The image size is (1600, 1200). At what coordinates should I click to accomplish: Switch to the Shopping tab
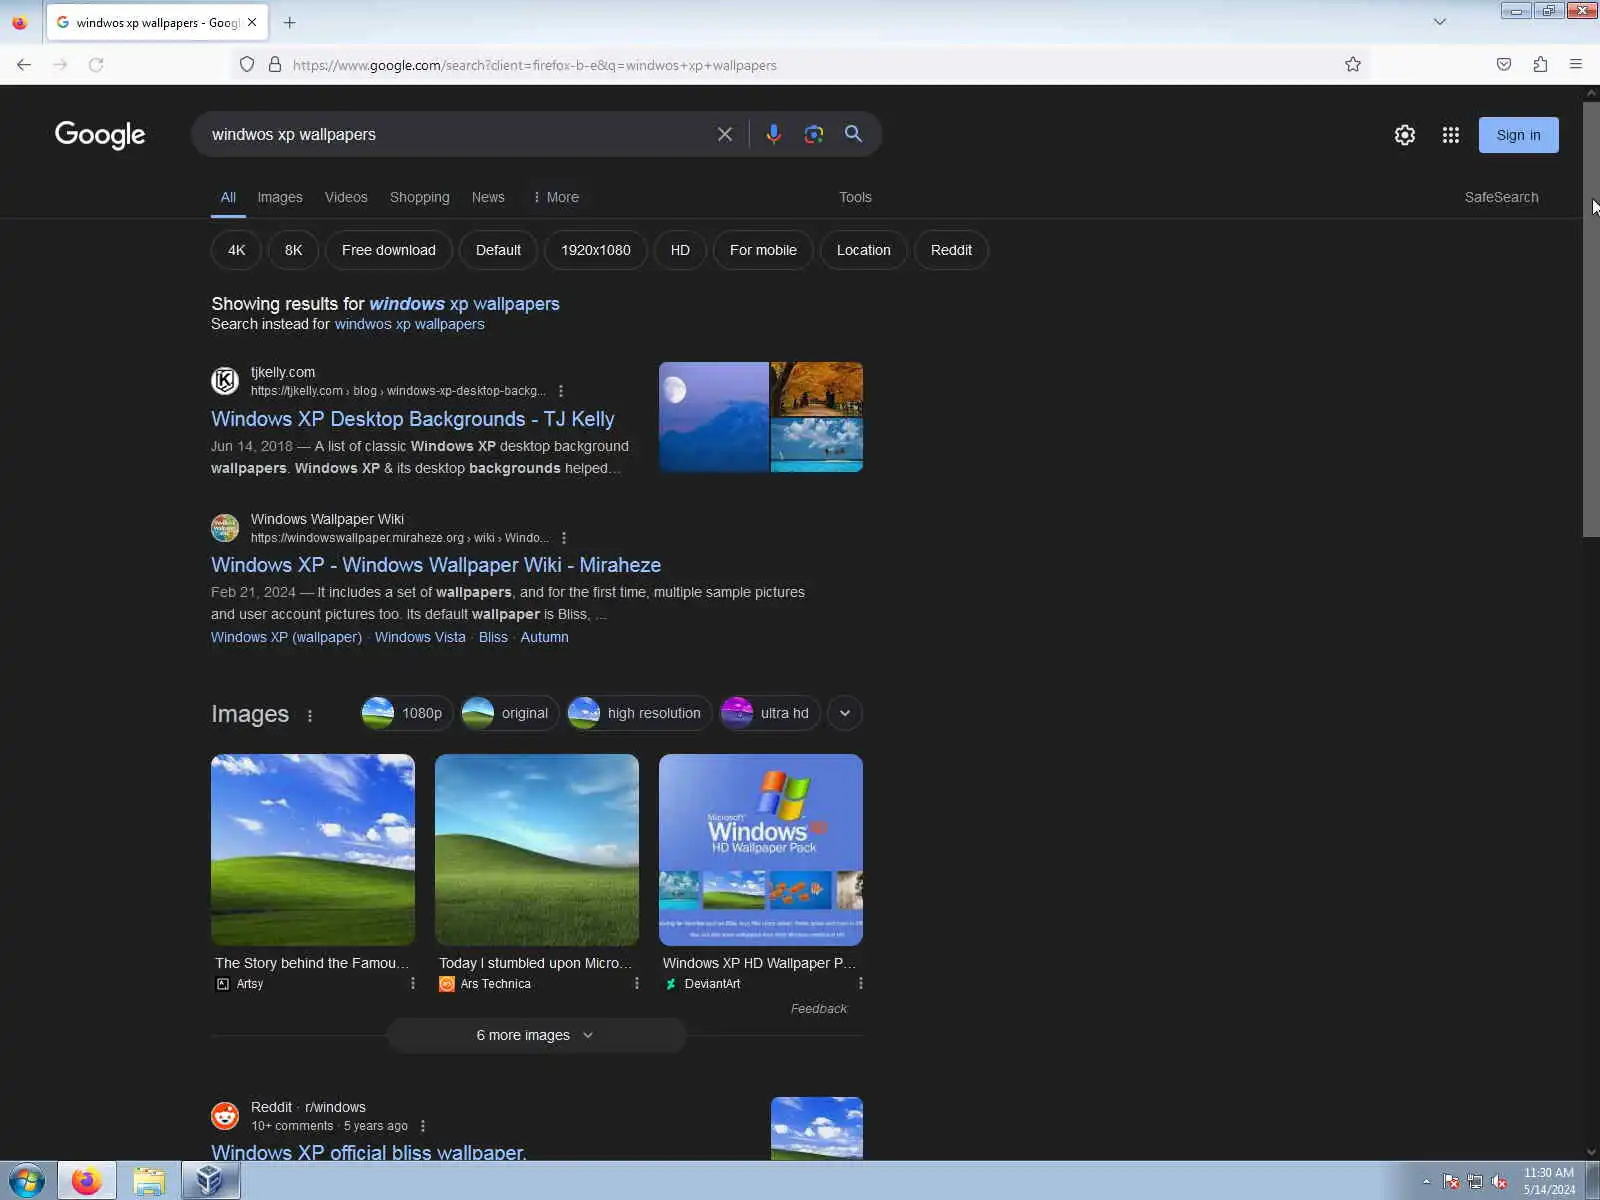pyautogui.click(x=420, y=197)
